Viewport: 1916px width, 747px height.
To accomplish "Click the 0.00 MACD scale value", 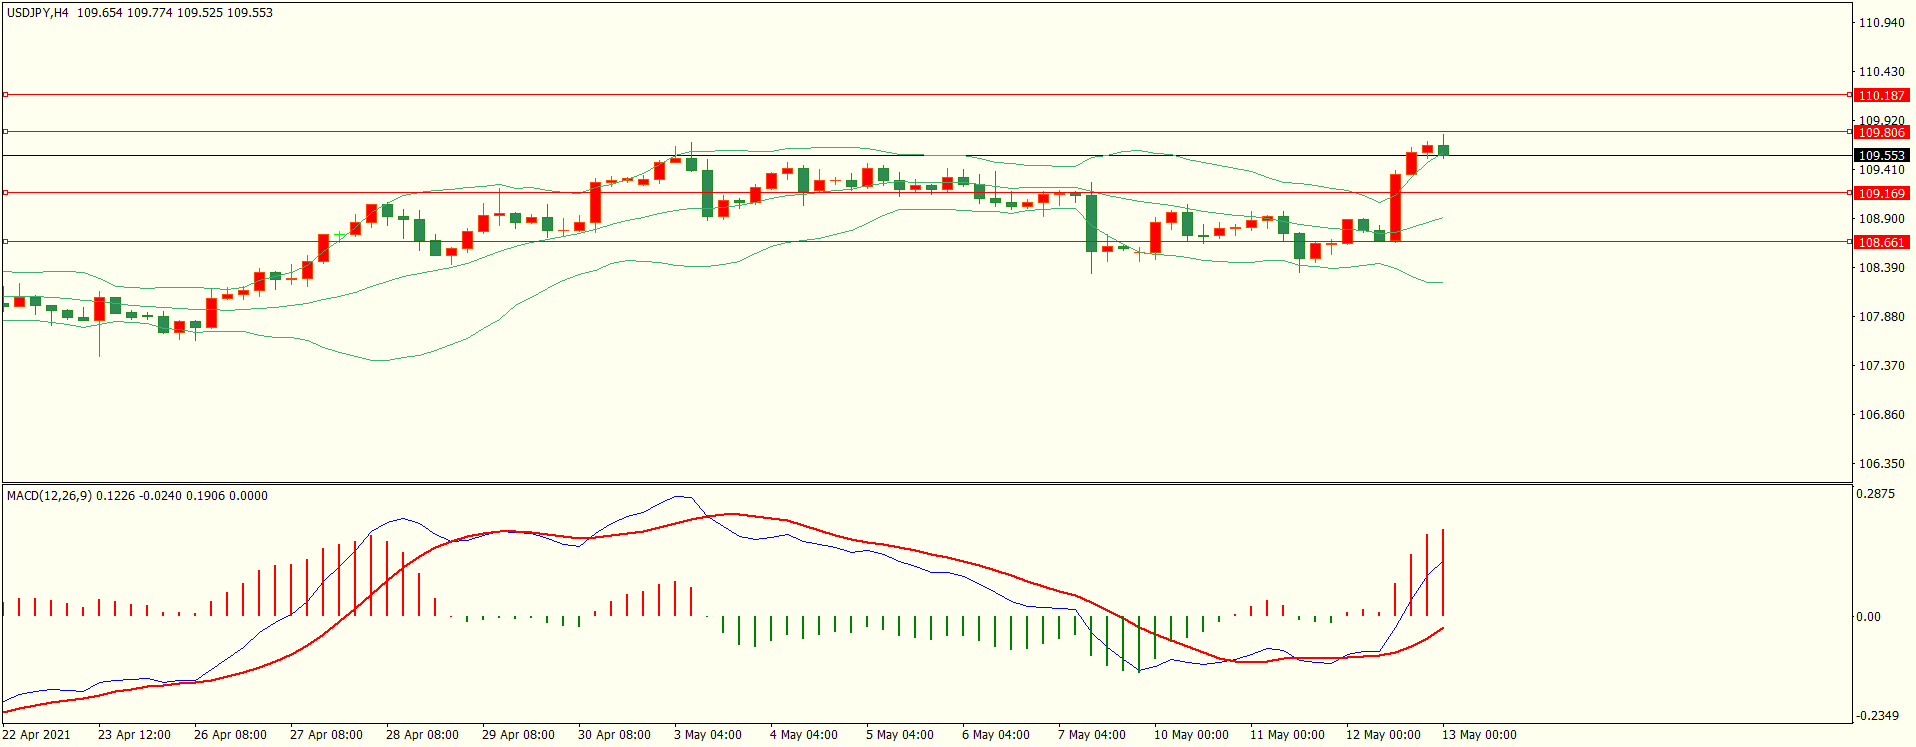I will click(x=1868, y=617).
